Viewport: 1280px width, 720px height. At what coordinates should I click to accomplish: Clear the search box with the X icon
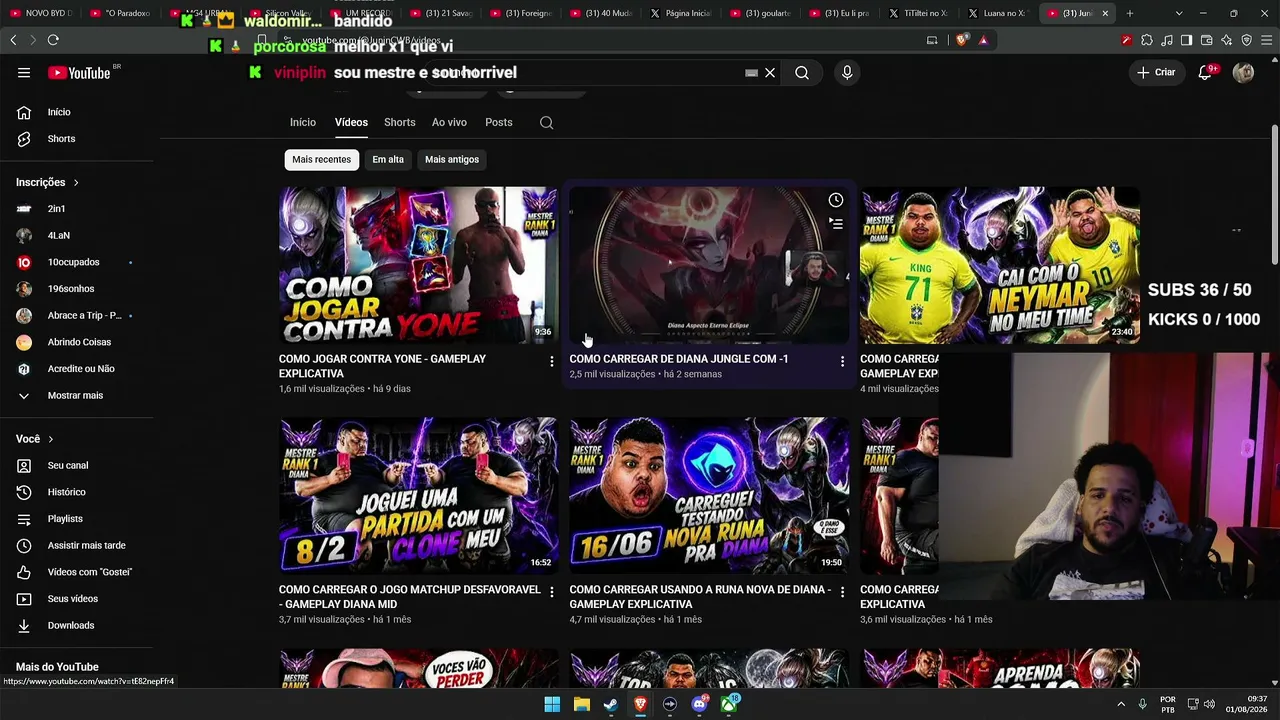[770, 72]
